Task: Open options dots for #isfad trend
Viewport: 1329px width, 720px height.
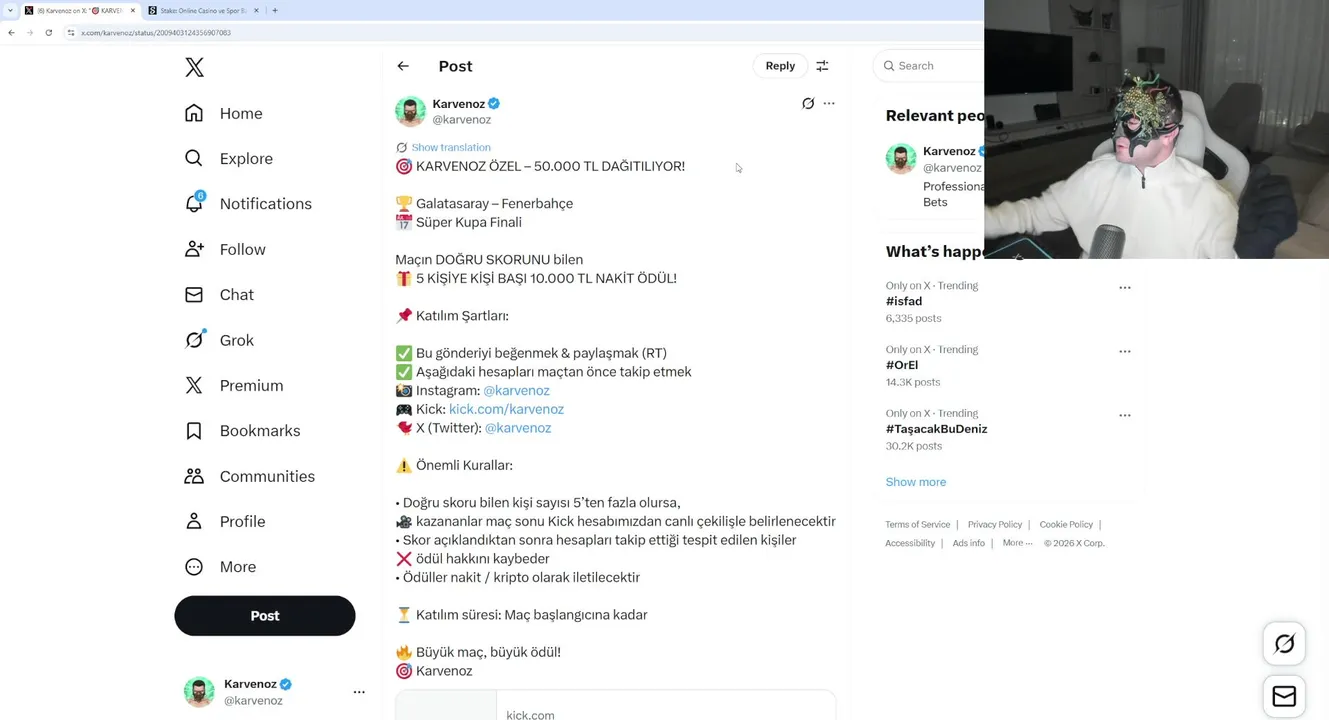Action: (x=1125, y=288)
